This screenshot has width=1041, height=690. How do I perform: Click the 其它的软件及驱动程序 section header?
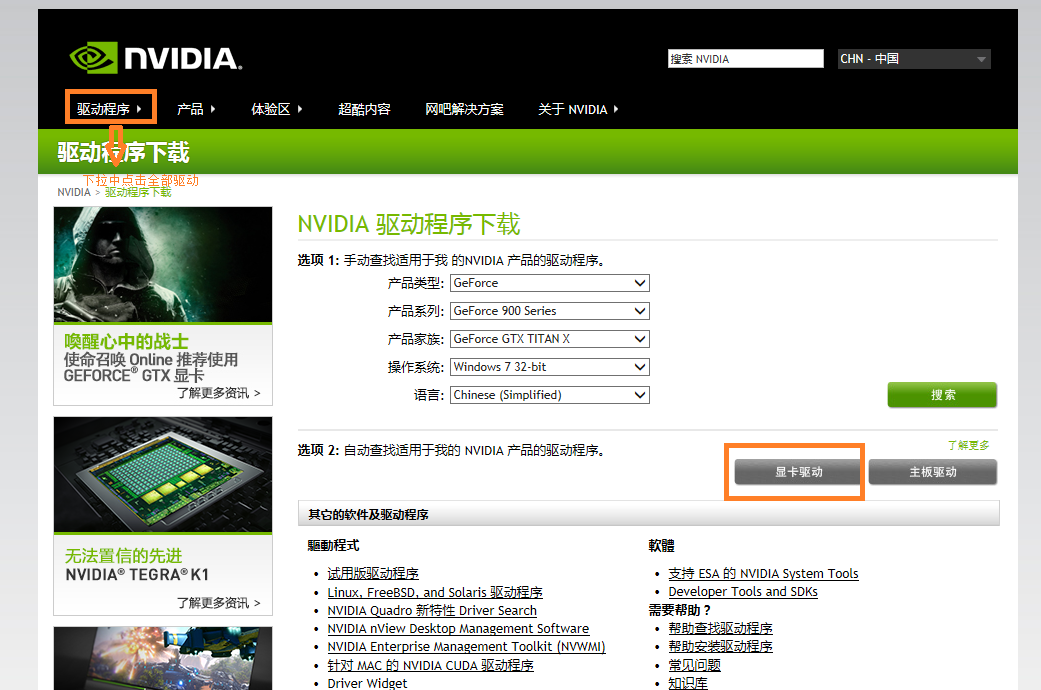pyautogui.click(x=649, y=514)
